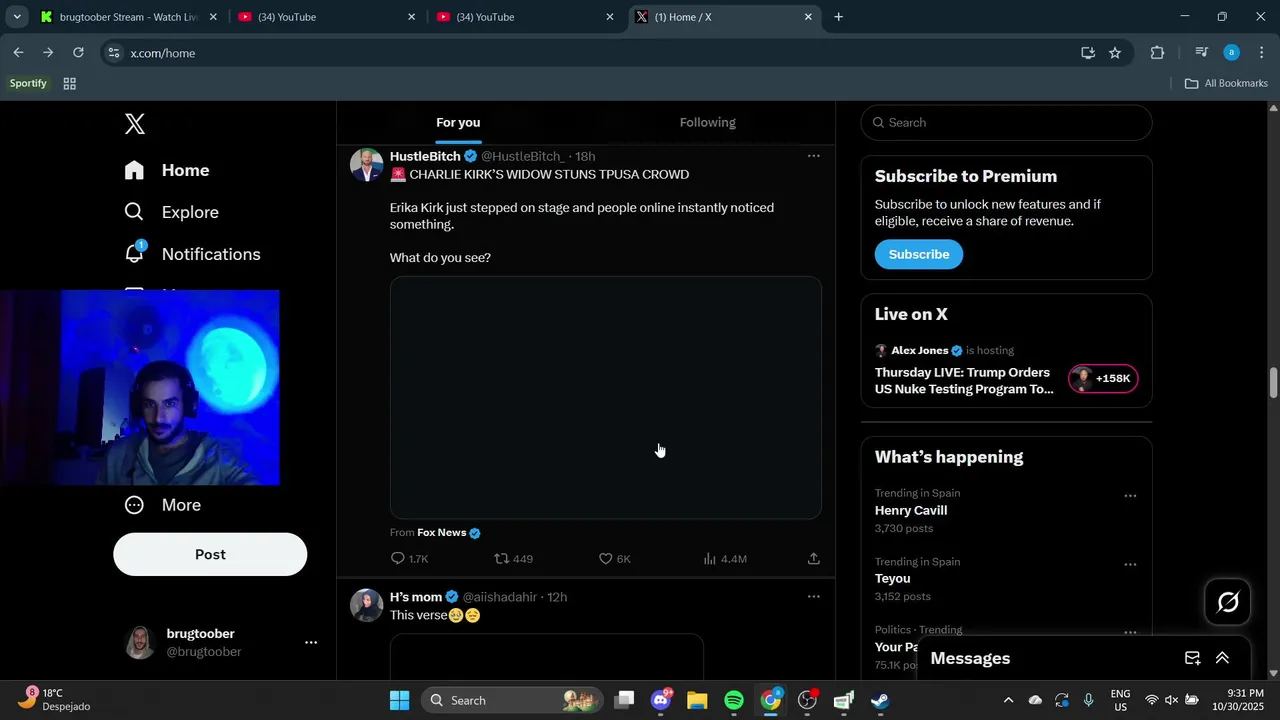Open Henry Cavill trending topic
This screenshot has height=720, width=1280.
click(x=911, y=511)
